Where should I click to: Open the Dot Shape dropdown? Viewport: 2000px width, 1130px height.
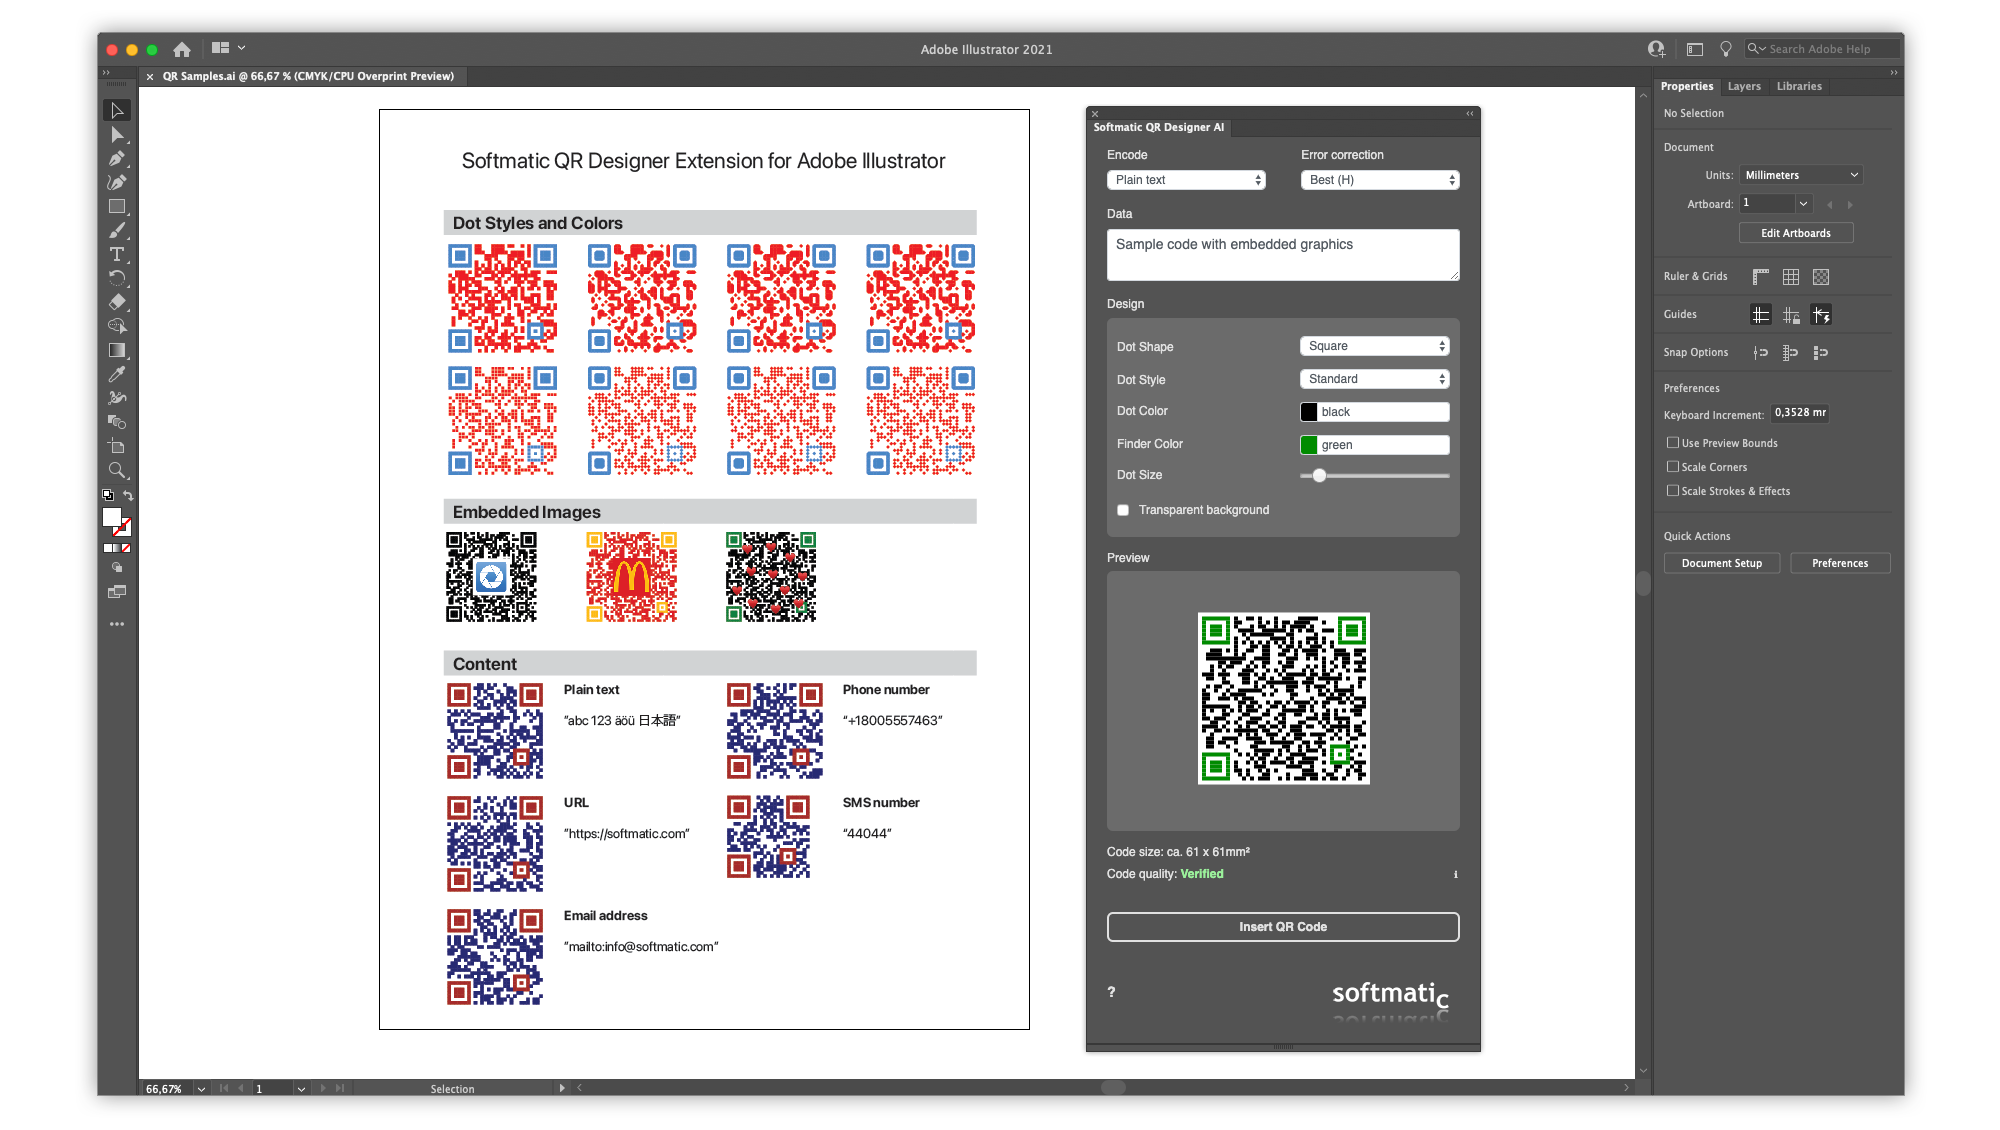(x=1374, y=346)
